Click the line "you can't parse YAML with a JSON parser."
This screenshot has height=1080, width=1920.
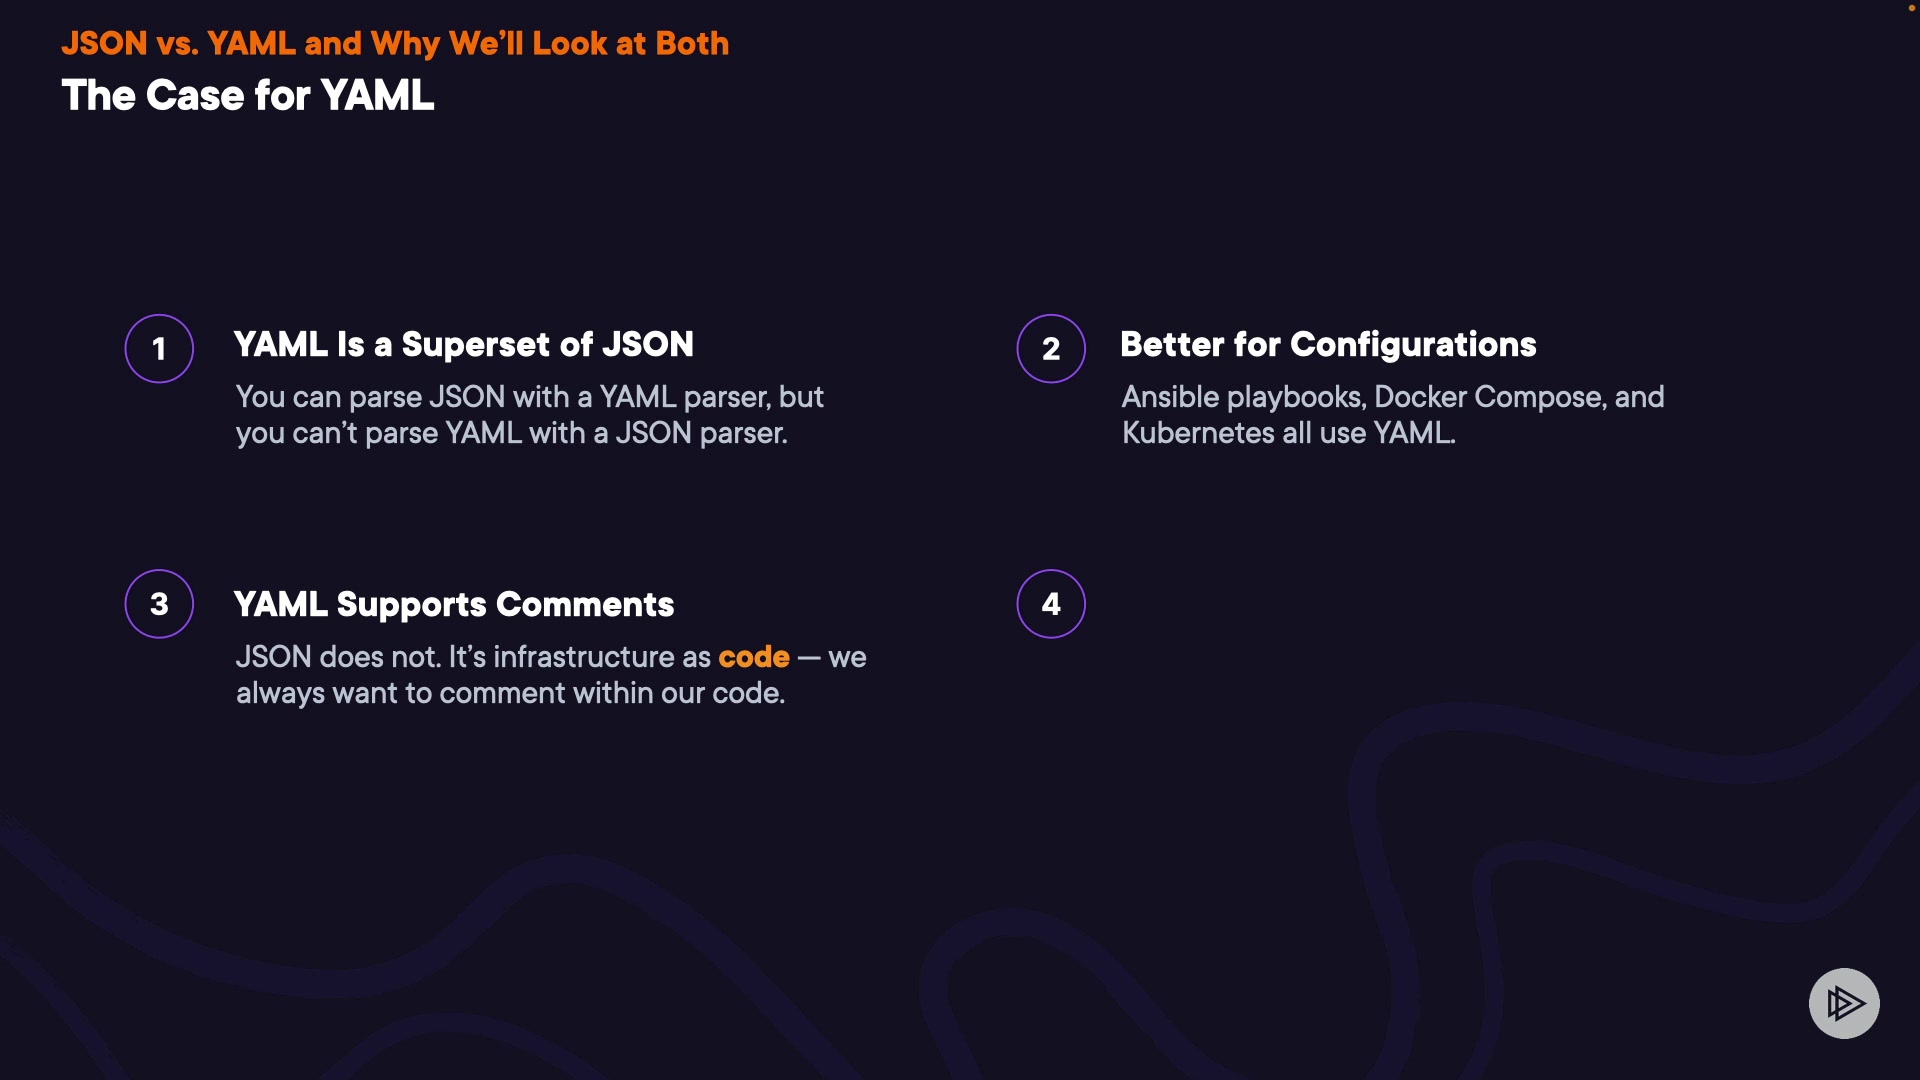512,433
